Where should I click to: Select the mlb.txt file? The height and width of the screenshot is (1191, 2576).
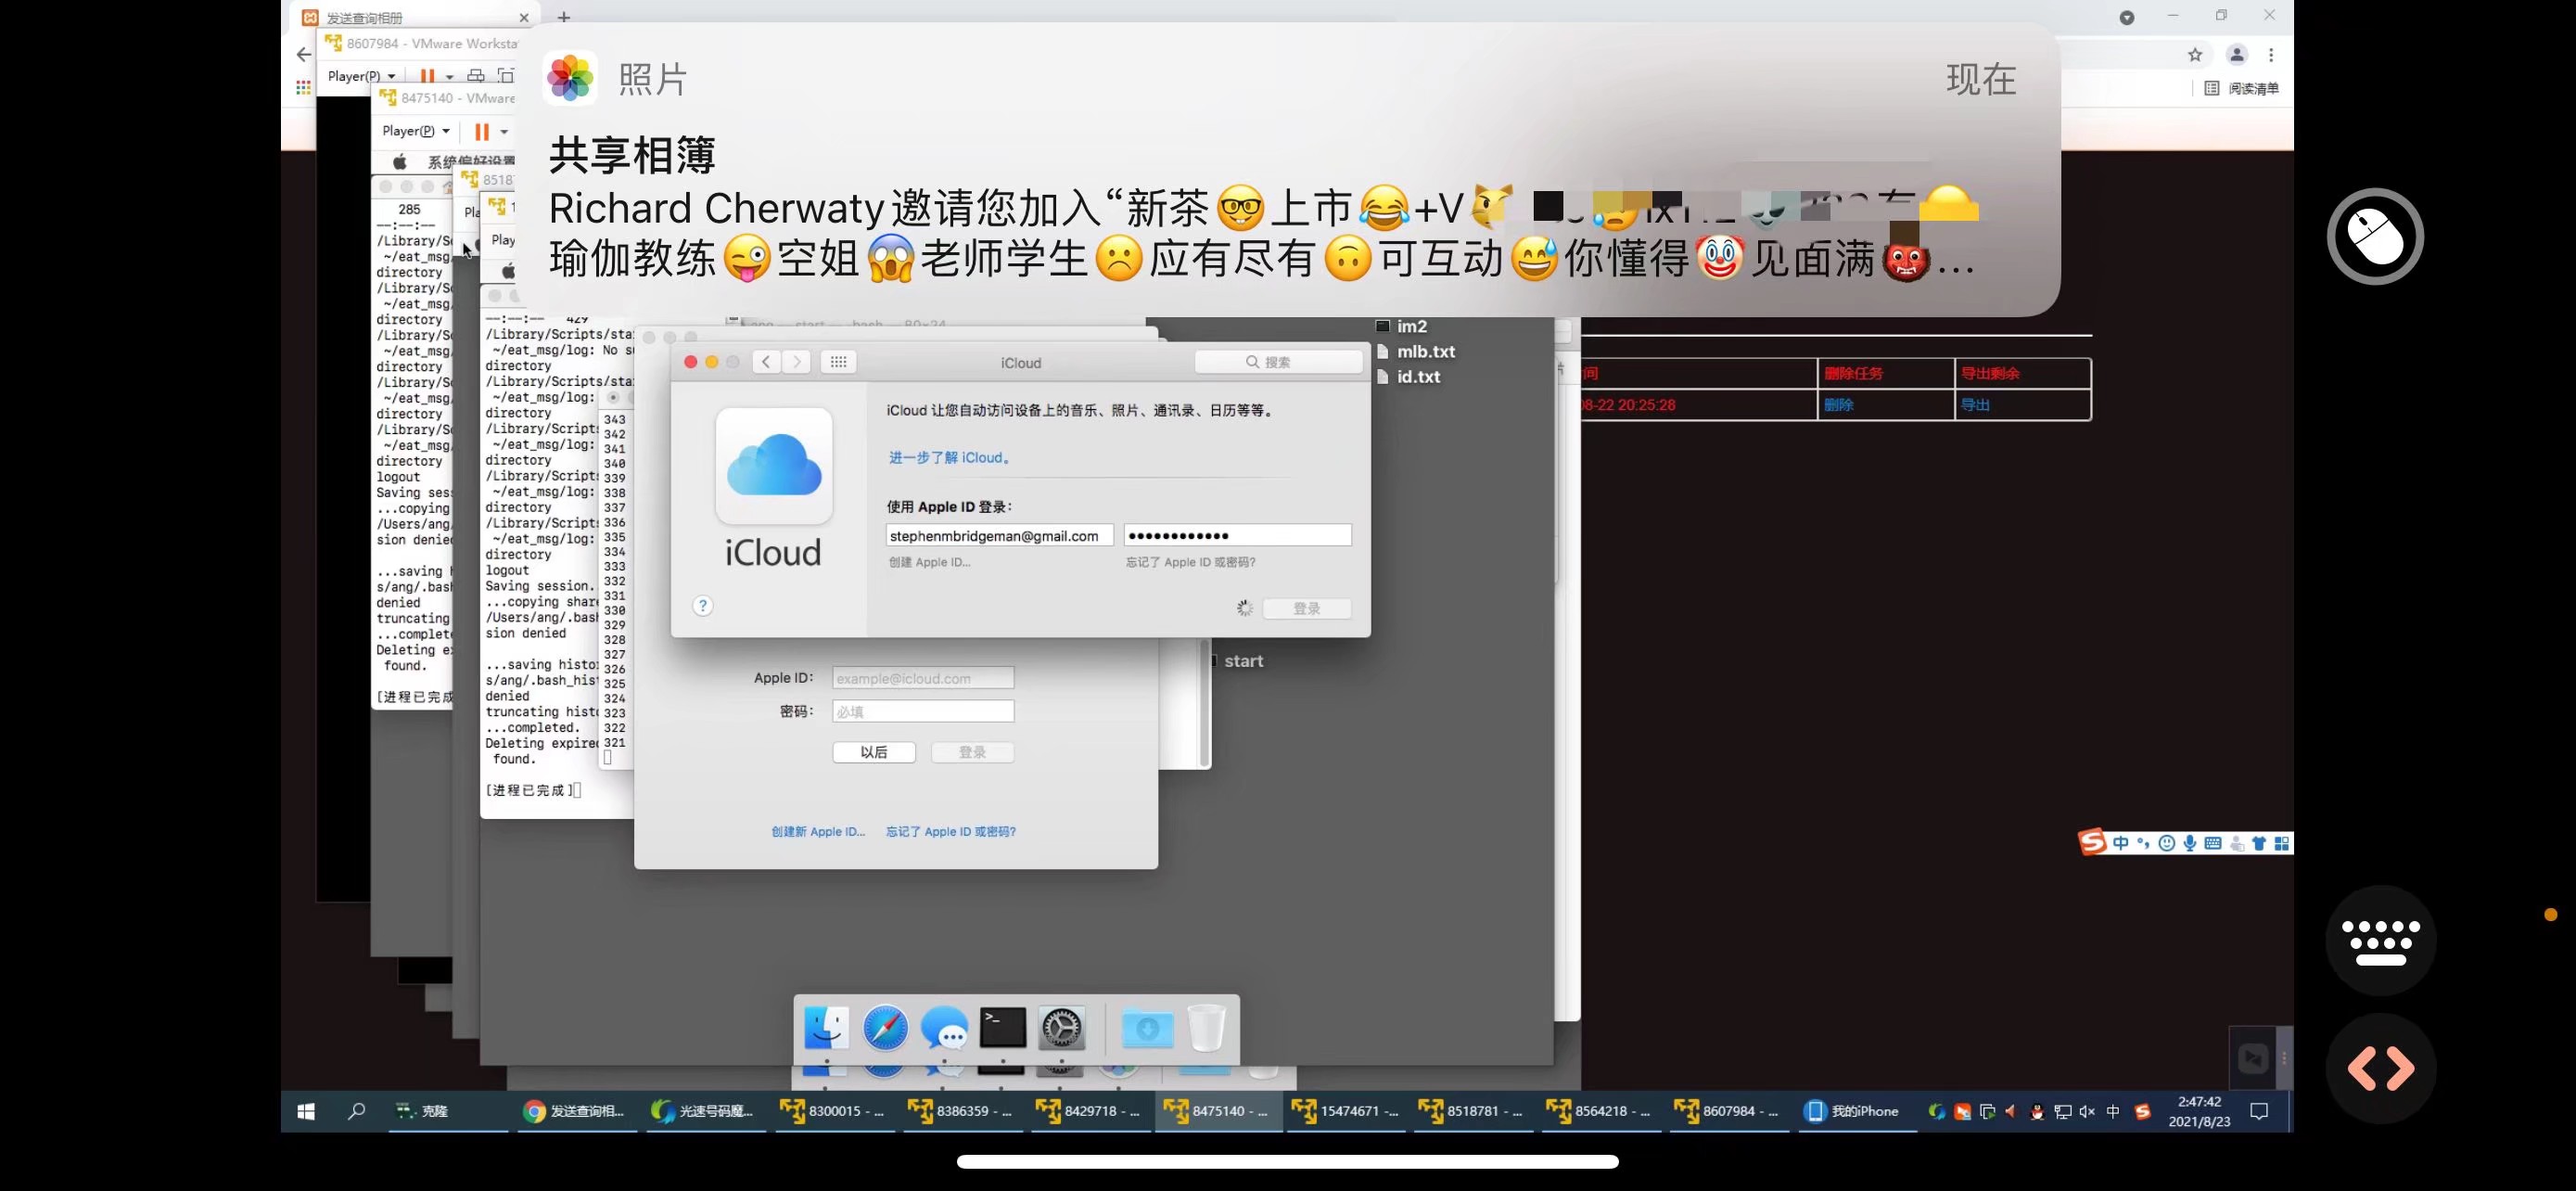point(1416,352)
